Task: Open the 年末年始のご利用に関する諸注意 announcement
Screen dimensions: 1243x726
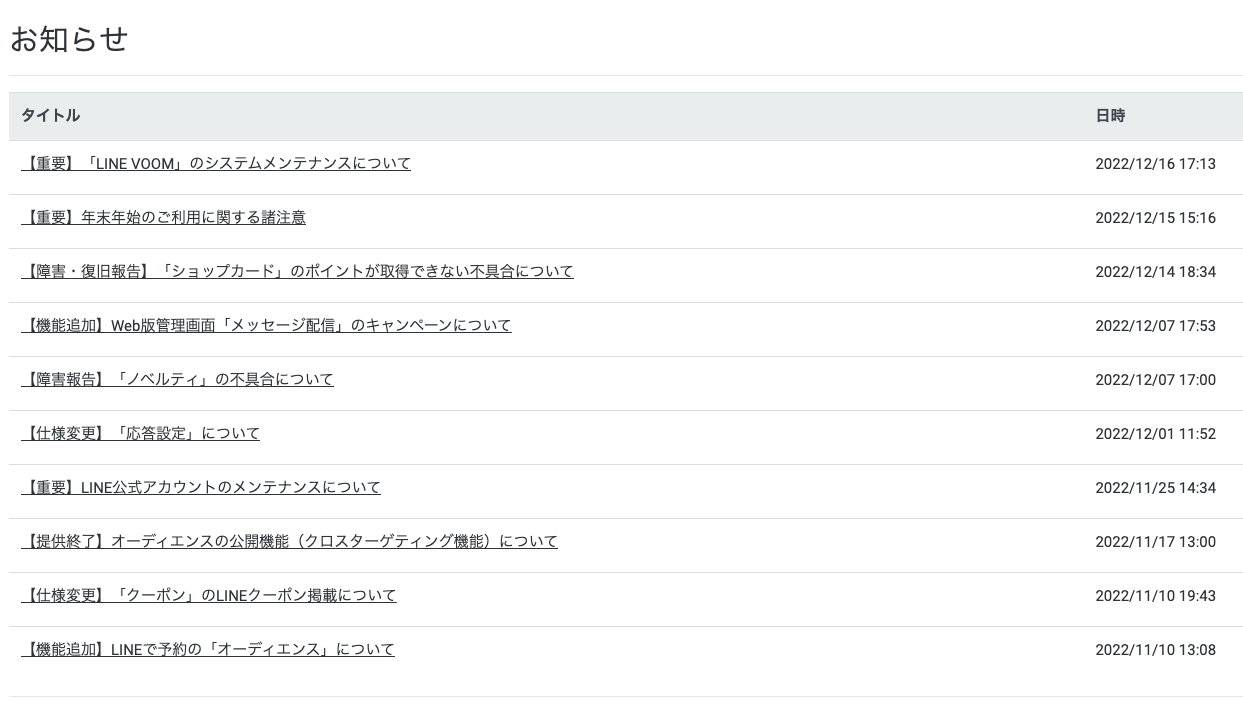Action: [x=163, y=218]
